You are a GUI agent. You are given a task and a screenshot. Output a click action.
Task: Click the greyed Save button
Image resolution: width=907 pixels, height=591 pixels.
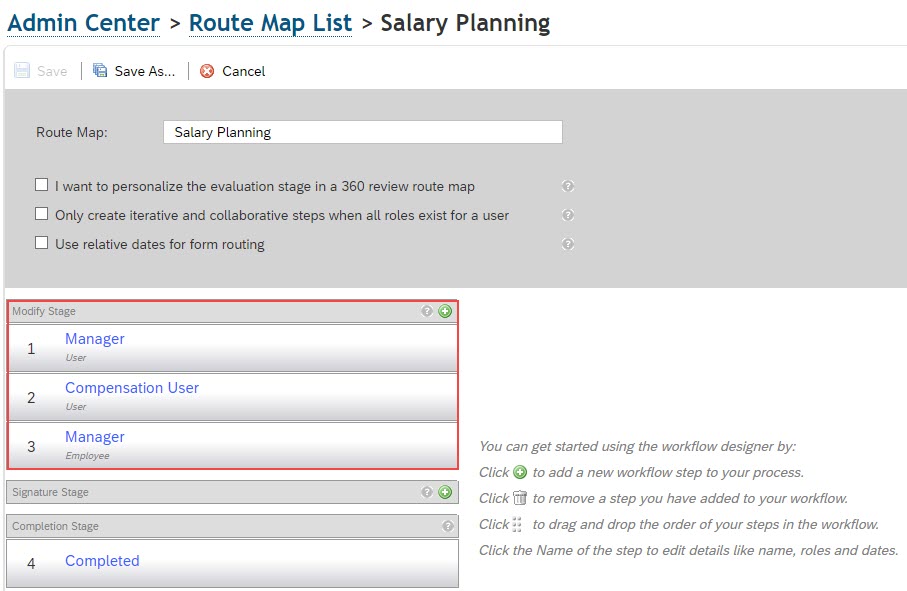click(40, 71)
